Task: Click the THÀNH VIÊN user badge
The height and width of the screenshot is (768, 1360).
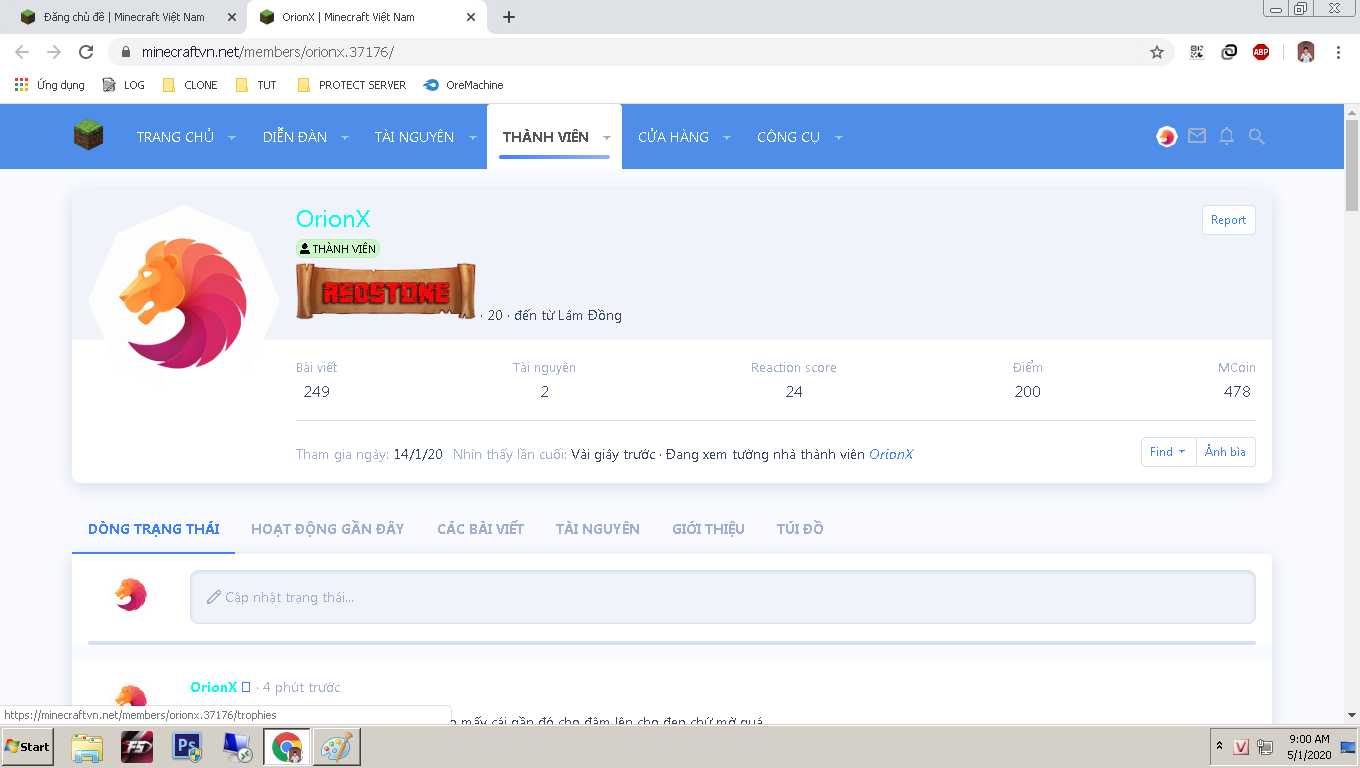Action: tap(338, 249)
